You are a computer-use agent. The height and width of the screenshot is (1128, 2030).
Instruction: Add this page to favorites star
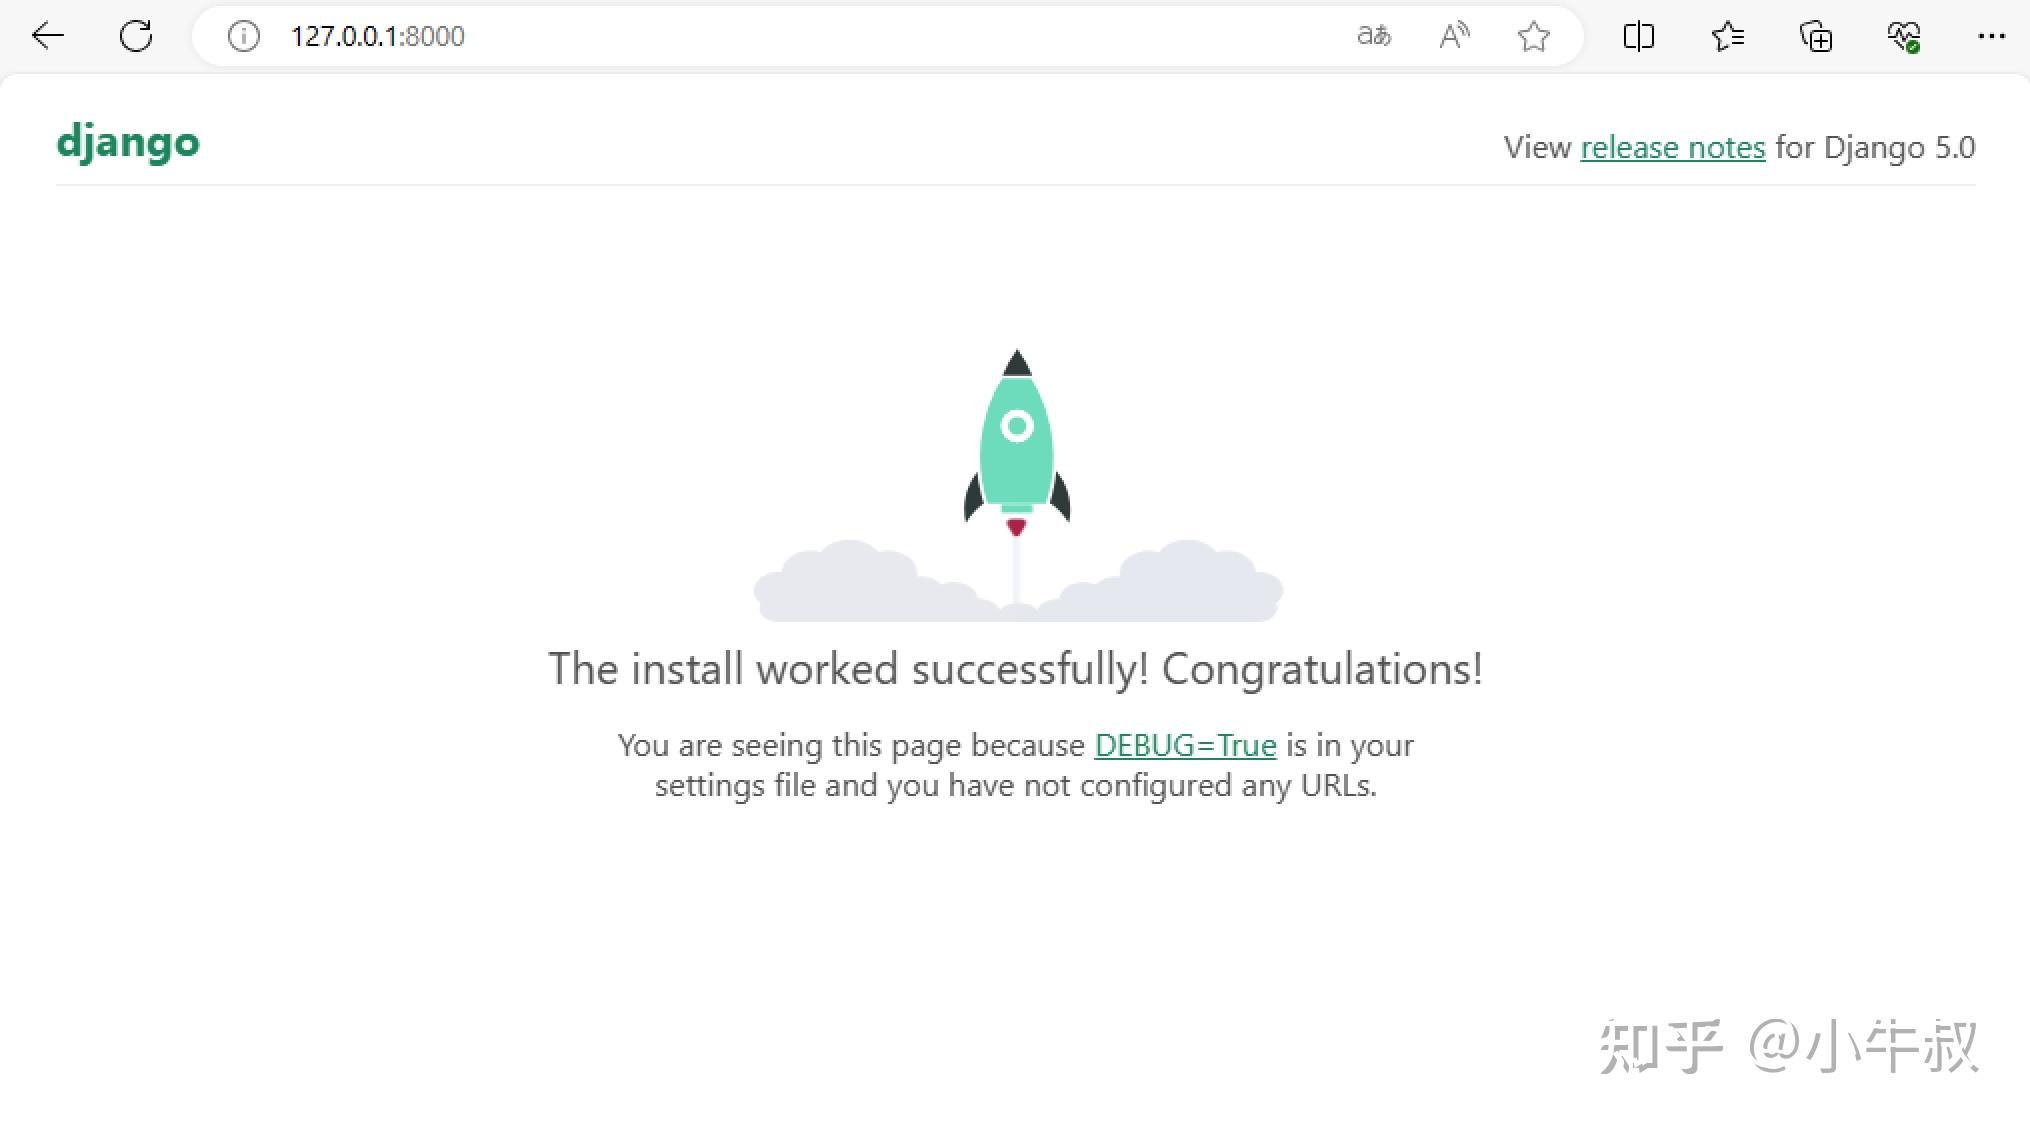coord(1533,36)
